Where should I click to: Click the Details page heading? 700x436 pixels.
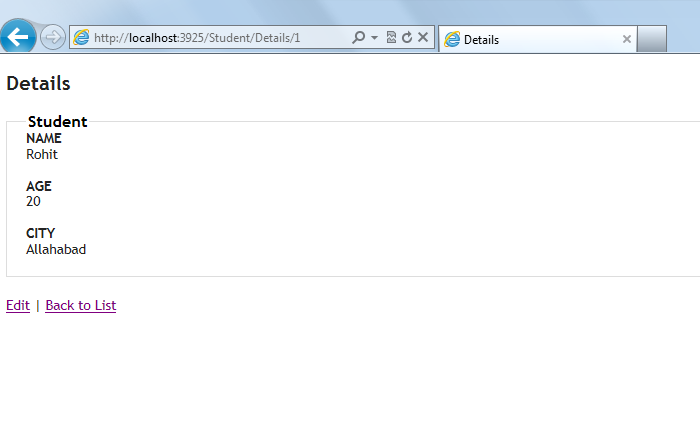(x=38, y=84)
